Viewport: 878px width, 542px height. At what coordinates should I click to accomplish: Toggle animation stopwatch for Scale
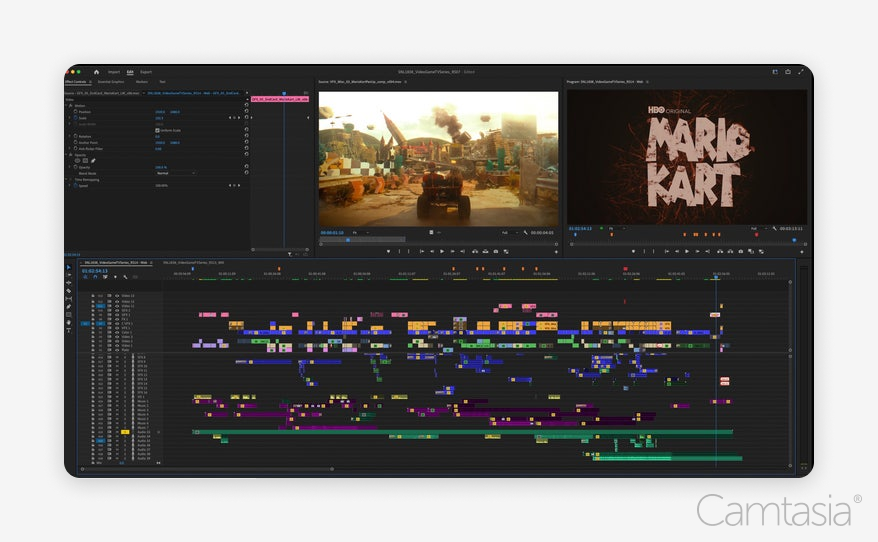[76, 118]
